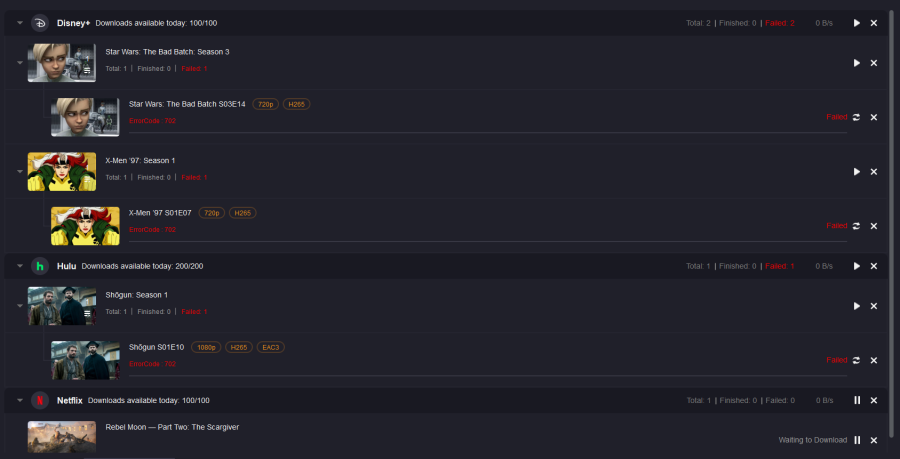Click the vertical scrollbar on the right
900x459 pixels.
tap(890, 200)
